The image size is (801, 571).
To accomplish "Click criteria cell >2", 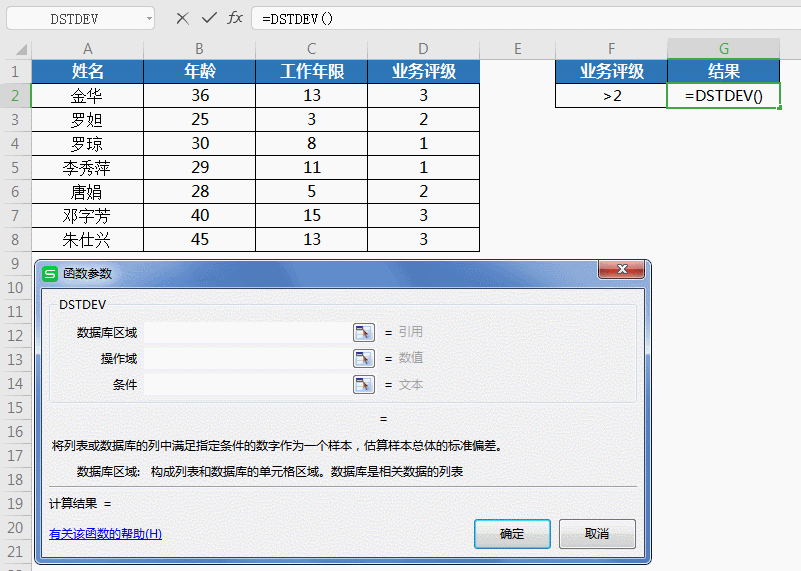I will coord(611,96).
